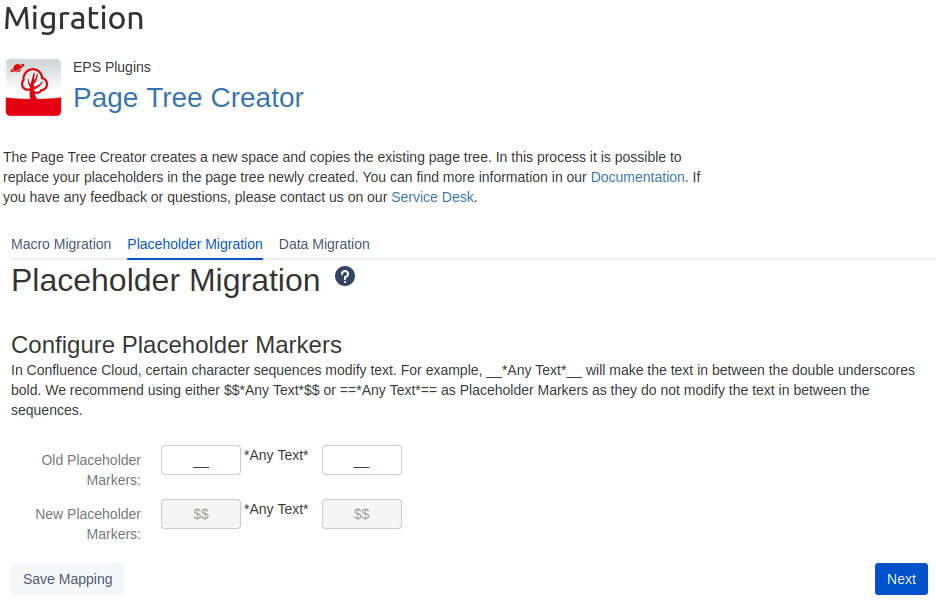Click the New Placeholder Markers label

tap(88, 524)
